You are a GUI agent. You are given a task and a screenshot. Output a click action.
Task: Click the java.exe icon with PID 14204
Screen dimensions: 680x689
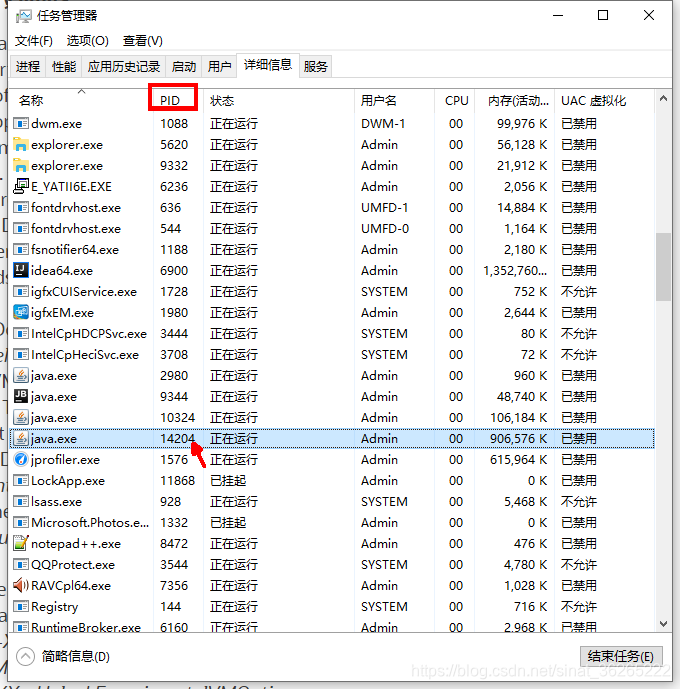21,439
